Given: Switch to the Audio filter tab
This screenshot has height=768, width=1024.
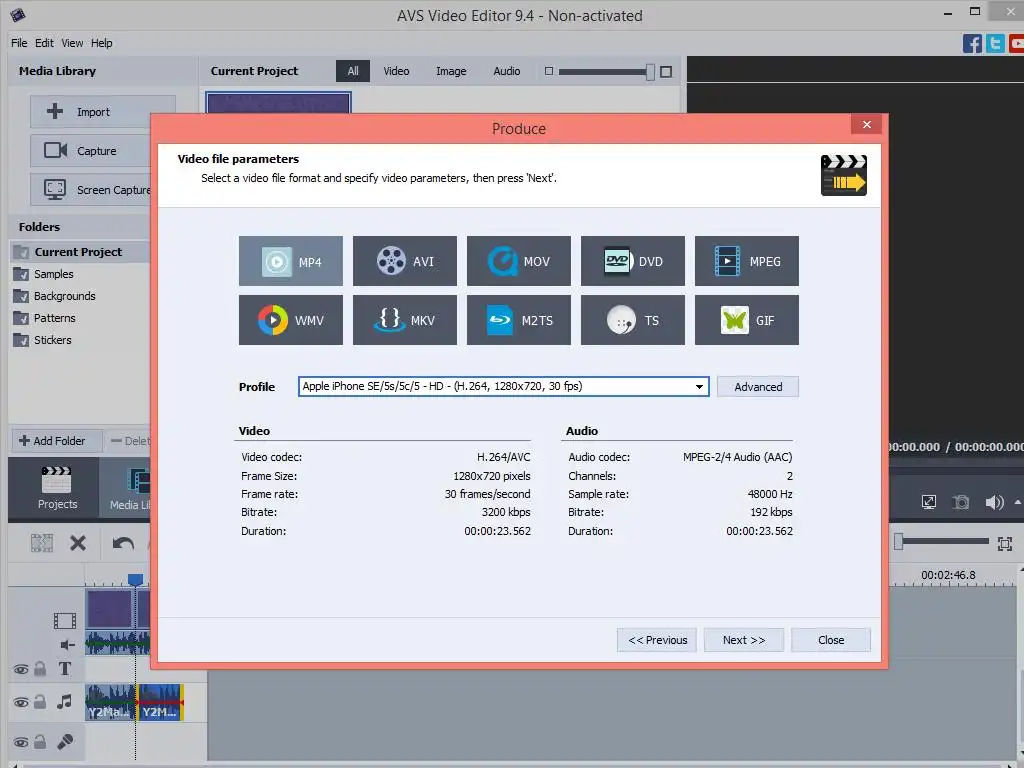Looking at the screenshot, I should 507,71.
